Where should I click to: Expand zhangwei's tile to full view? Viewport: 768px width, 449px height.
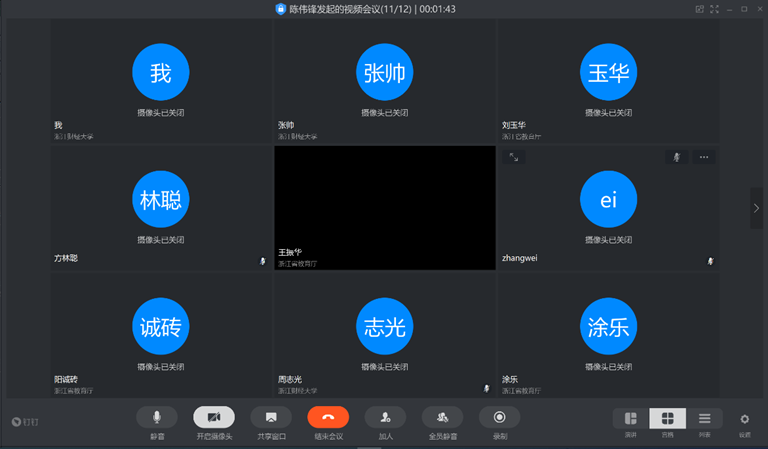[513, 157]
